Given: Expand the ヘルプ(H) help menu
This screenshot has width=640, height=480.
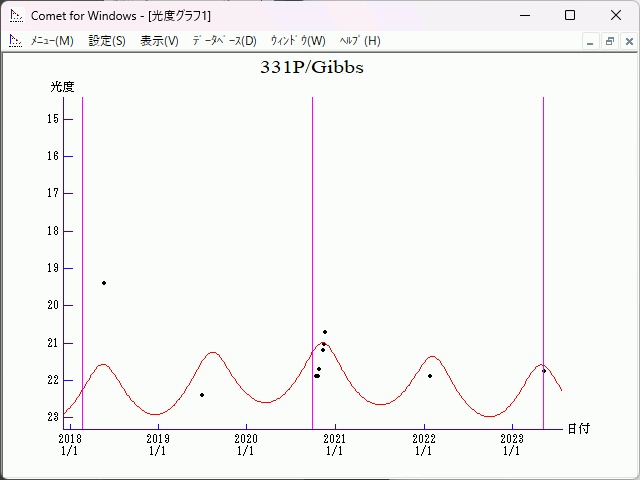Looking at the screenshot, I should click(x=359, y=41).
